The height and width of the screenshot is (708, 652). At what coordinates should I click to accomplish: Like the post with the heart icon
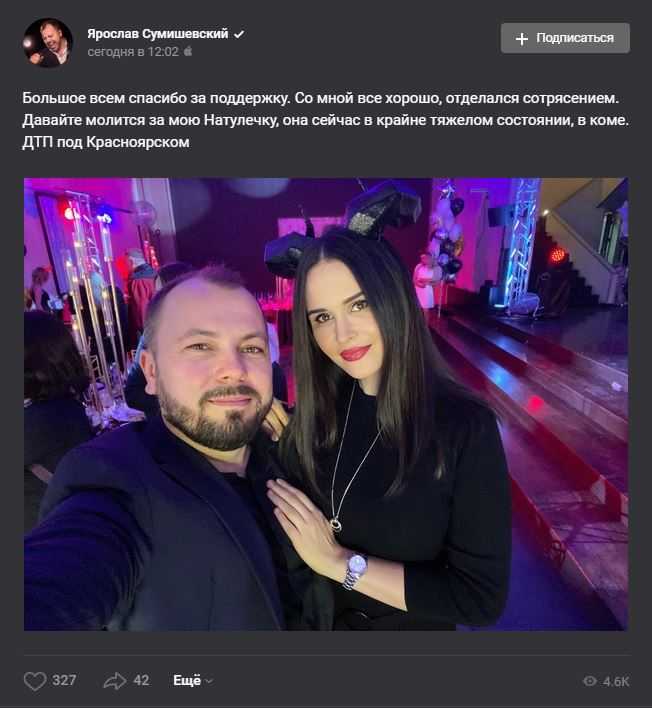[x=35, y=681]
